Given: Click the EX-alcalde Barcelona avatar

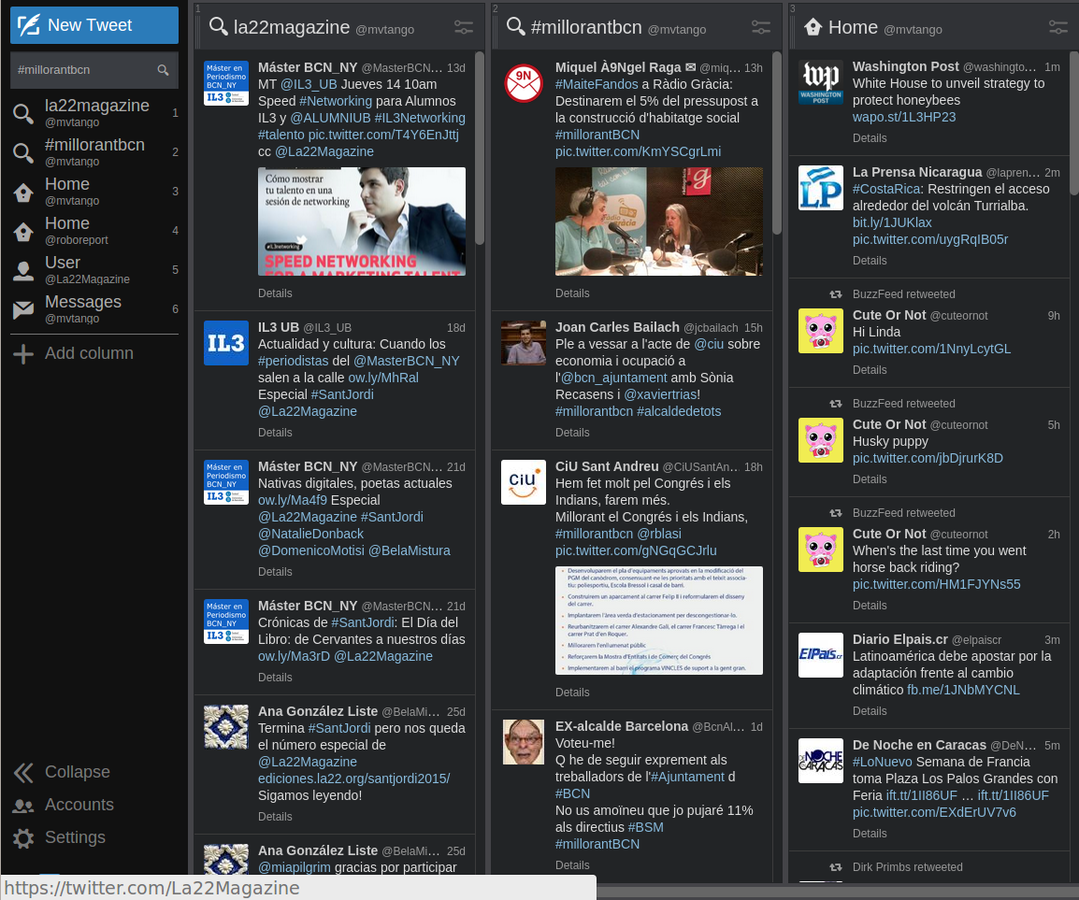Looking at the screenshot, I should [x=524, y=742].
